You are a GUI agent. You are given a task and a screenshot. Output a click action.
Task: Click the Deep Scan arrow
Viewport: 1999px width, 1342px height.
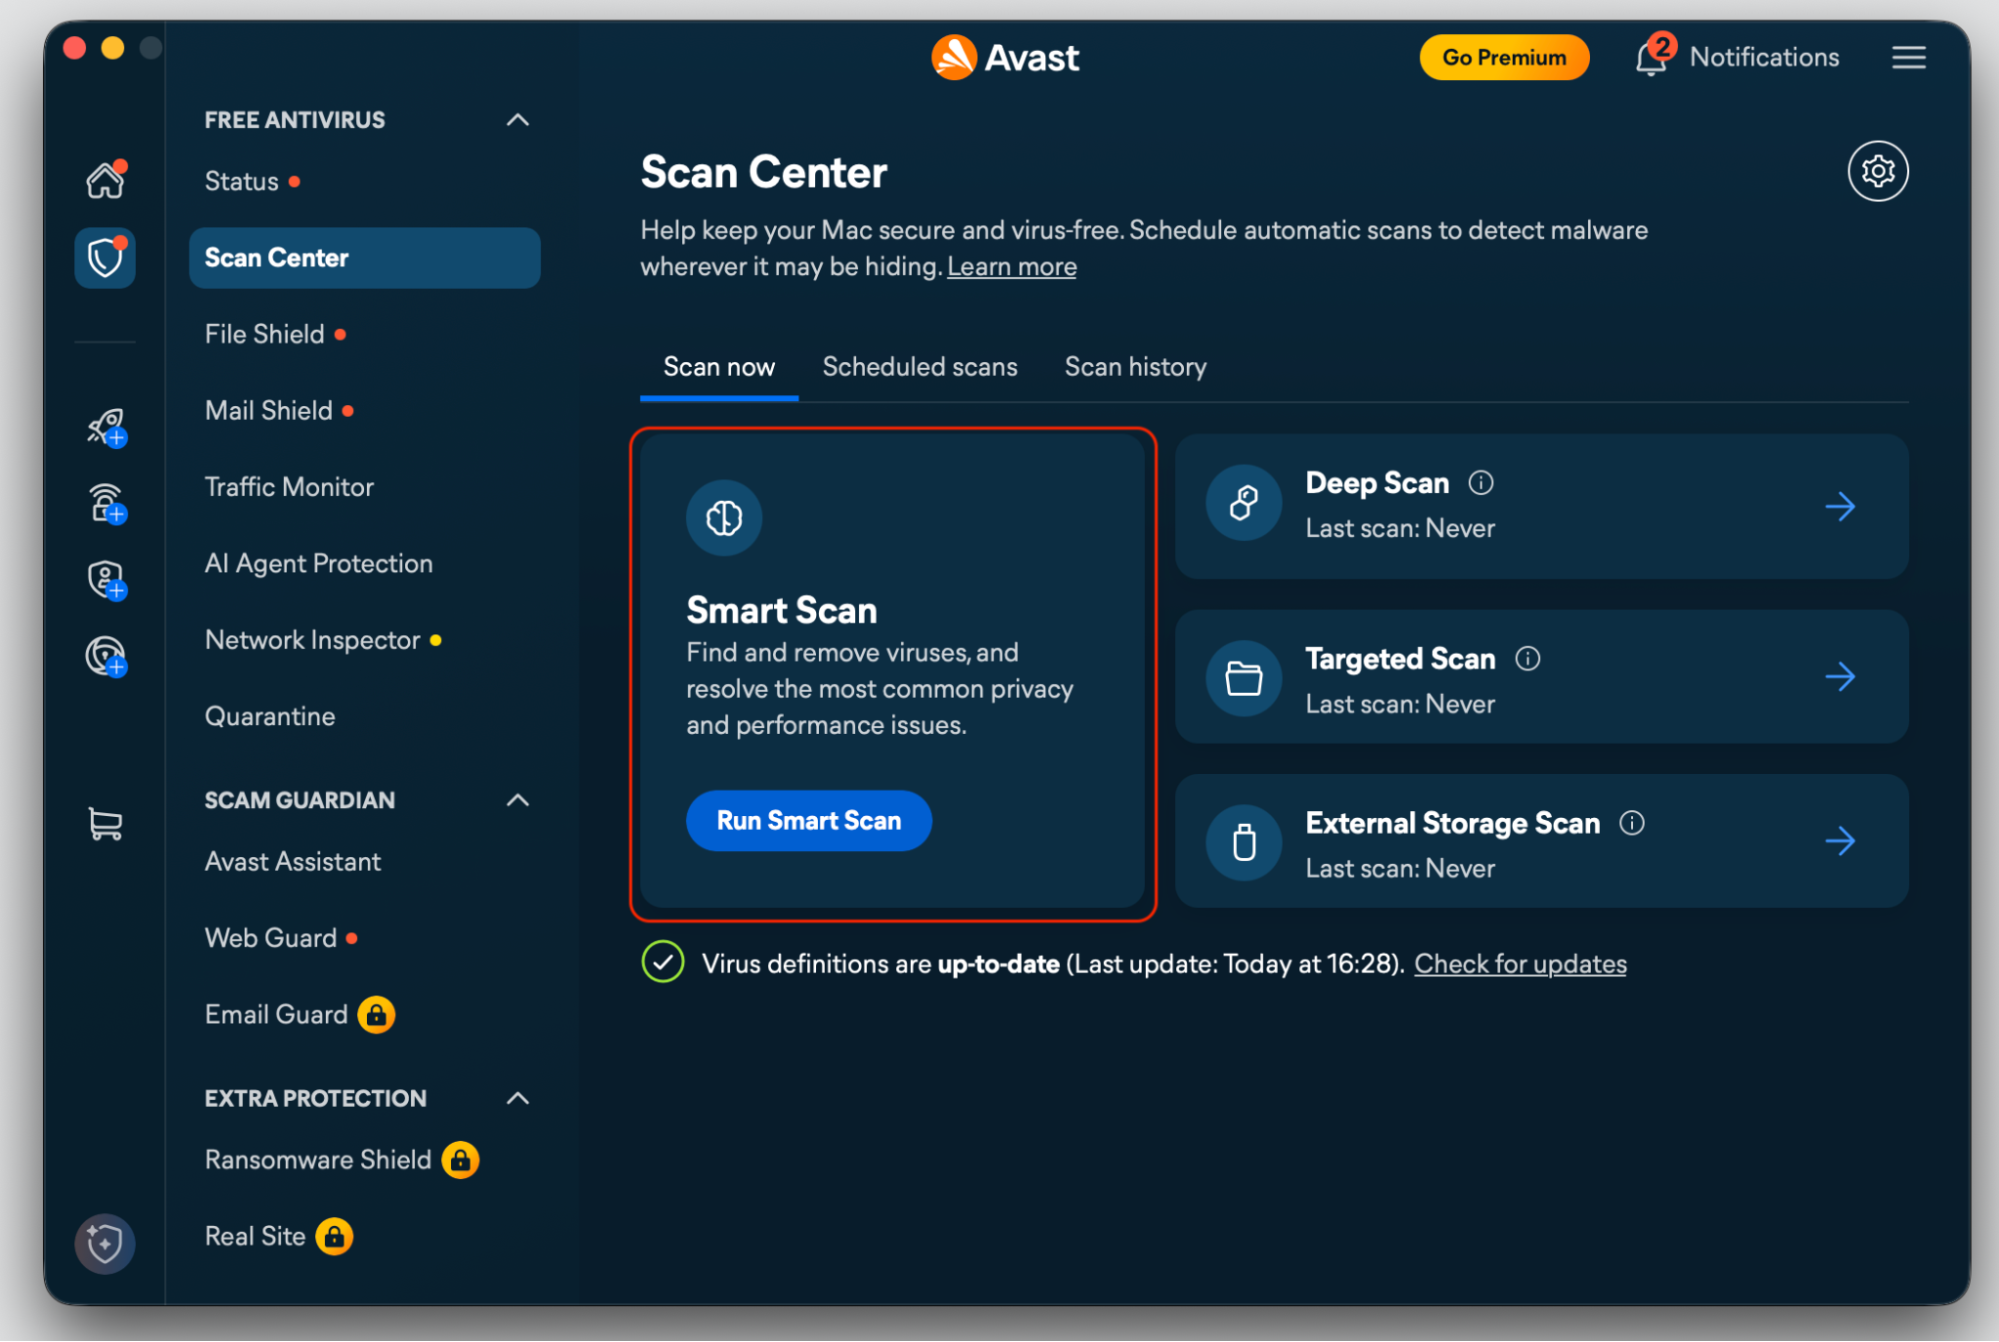pyautogui.click(x=1839, y=507)
